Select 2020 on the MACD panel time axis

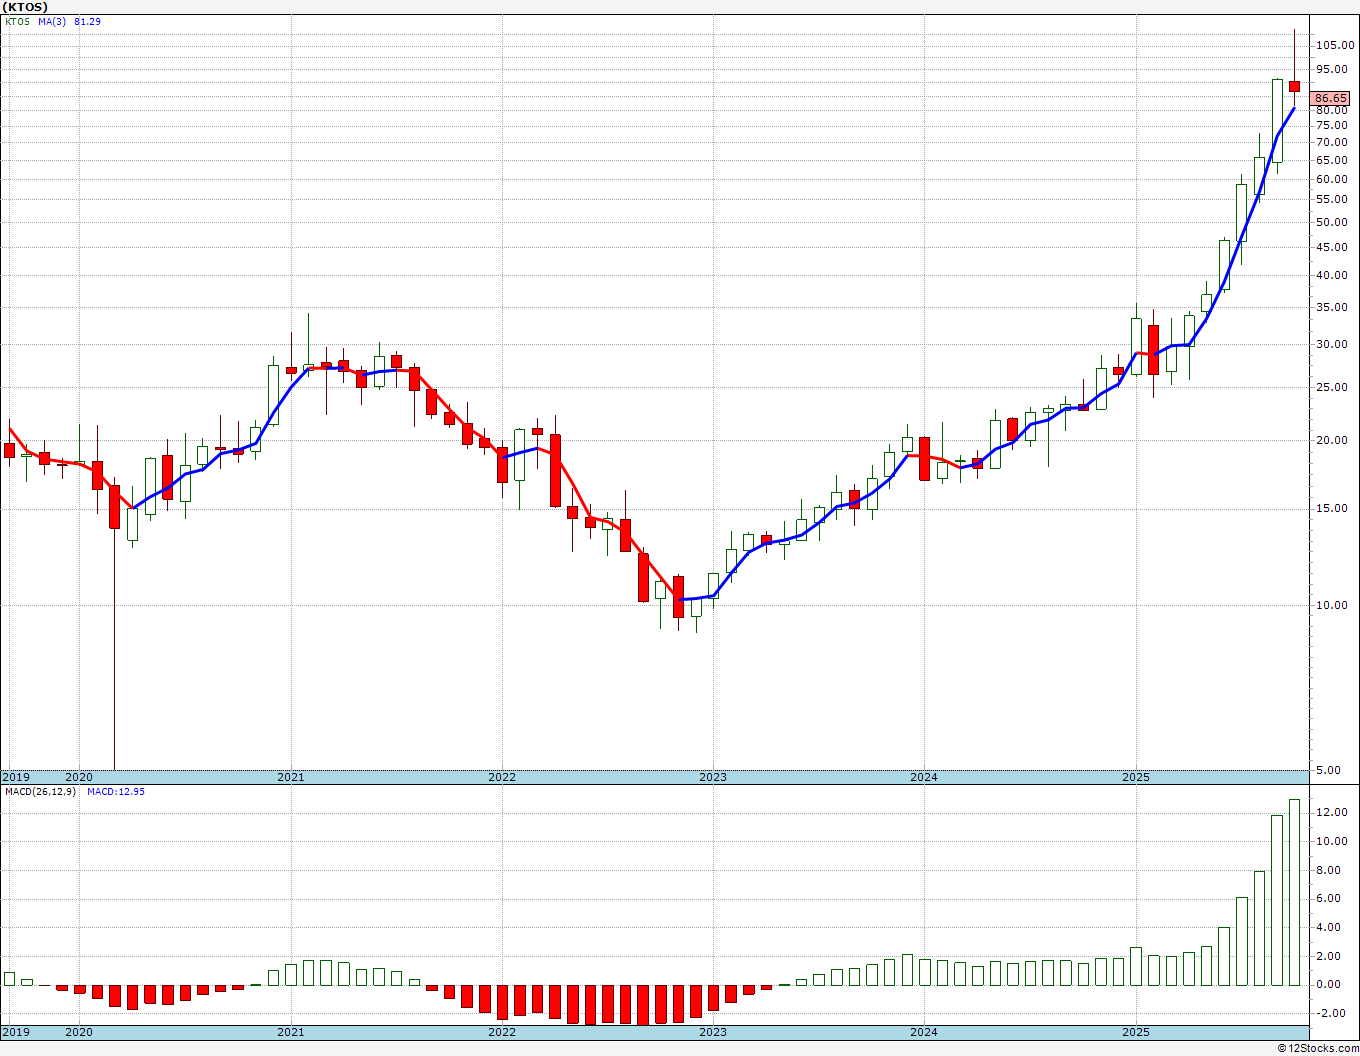[79, 1032]
